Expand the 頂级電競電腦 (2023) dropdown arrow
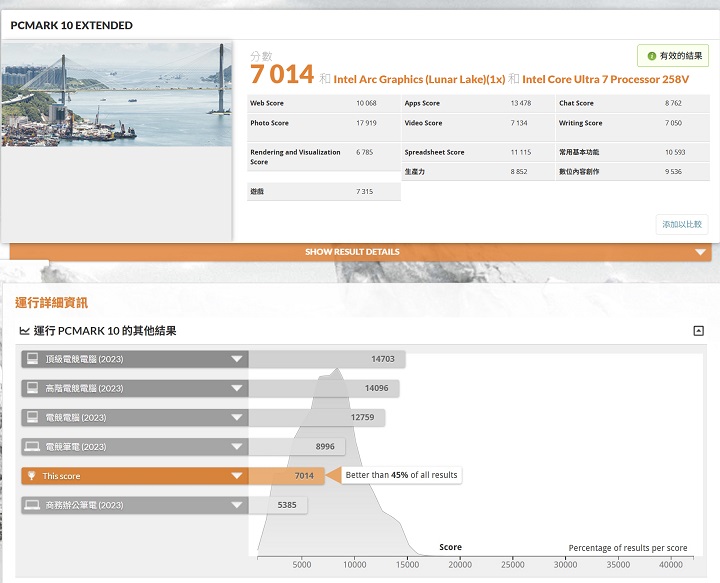Image resolution: width=720 pixels, height=583 pixels. pos(237,359)
